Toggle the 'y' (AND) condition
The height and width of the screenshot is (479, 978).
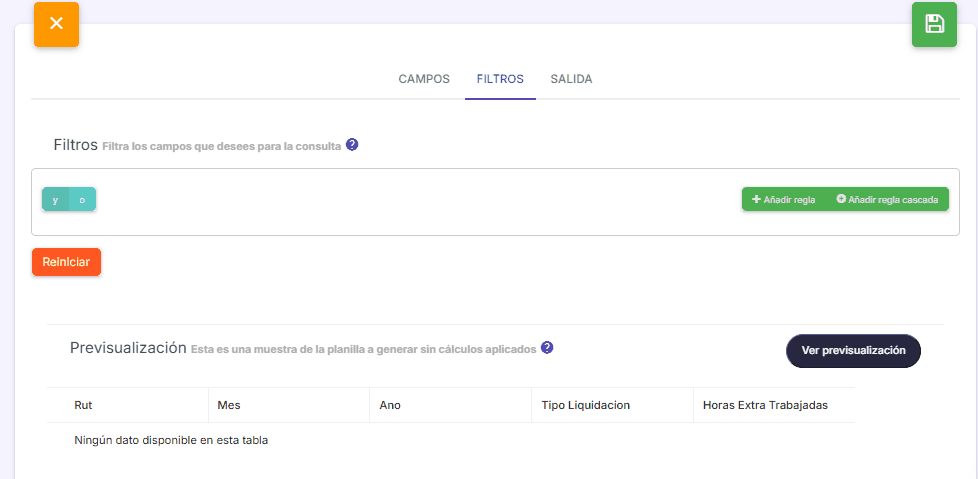tap(56, 200)
